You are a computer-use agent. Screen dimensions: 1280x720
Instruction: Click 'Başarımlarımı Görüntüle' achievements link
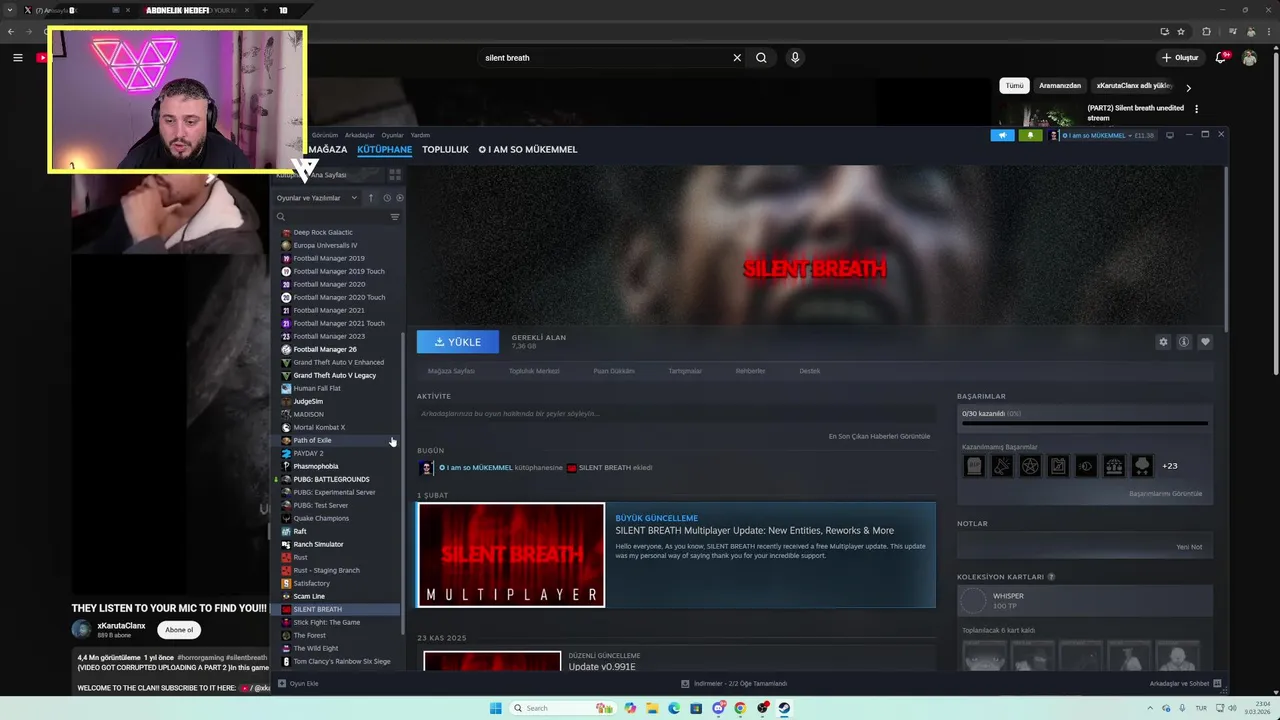coord(1166,494)
